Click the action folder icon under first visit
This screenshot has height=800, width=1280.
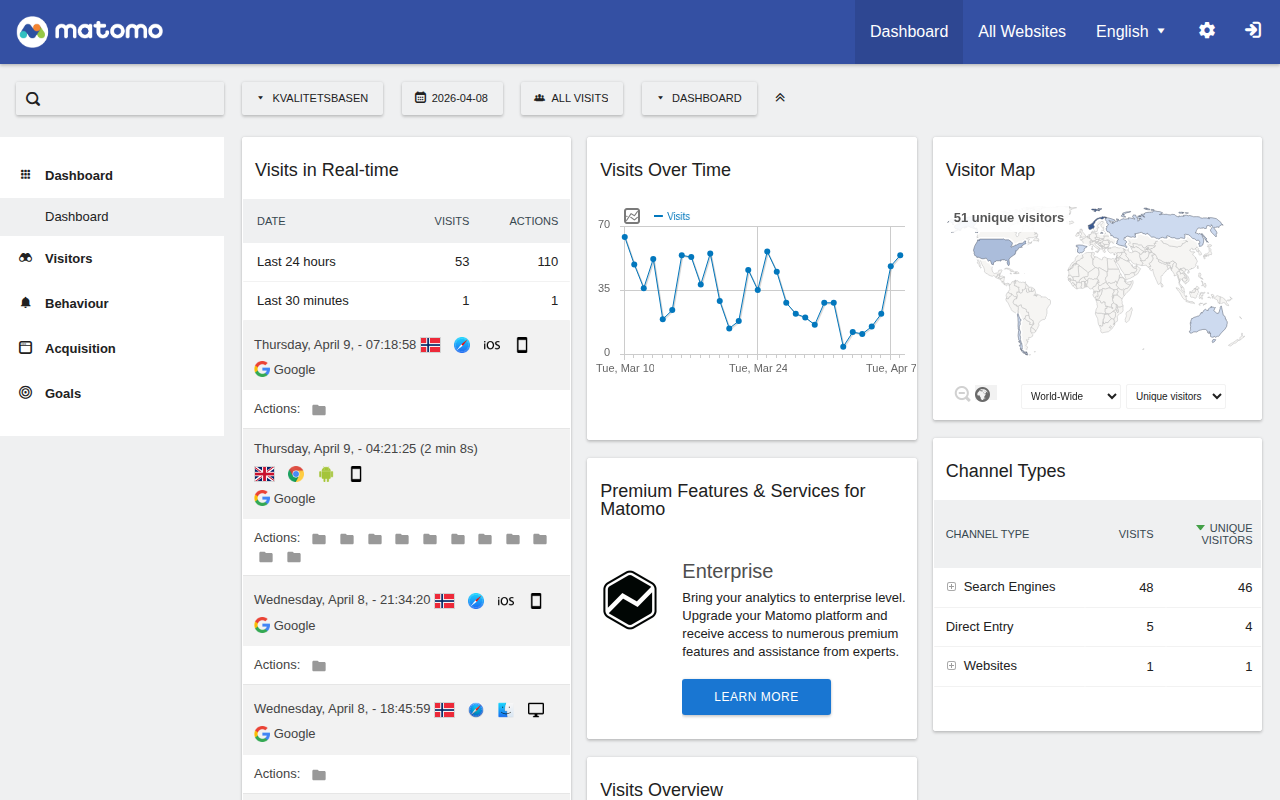coord(319,410)
